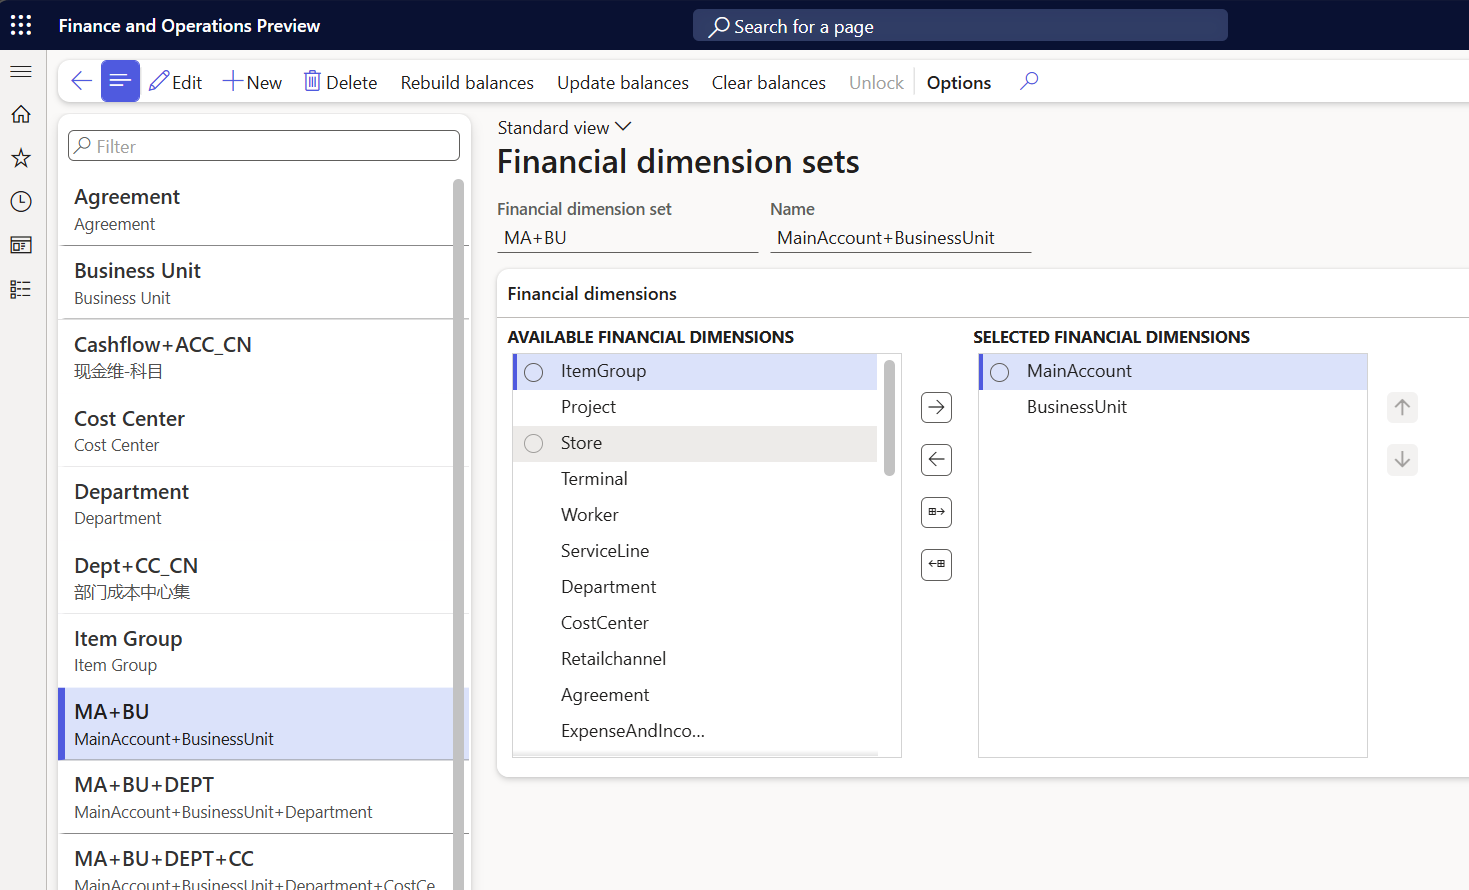
Task: Select the MainAccount radio button
Action: pos(999,371)
